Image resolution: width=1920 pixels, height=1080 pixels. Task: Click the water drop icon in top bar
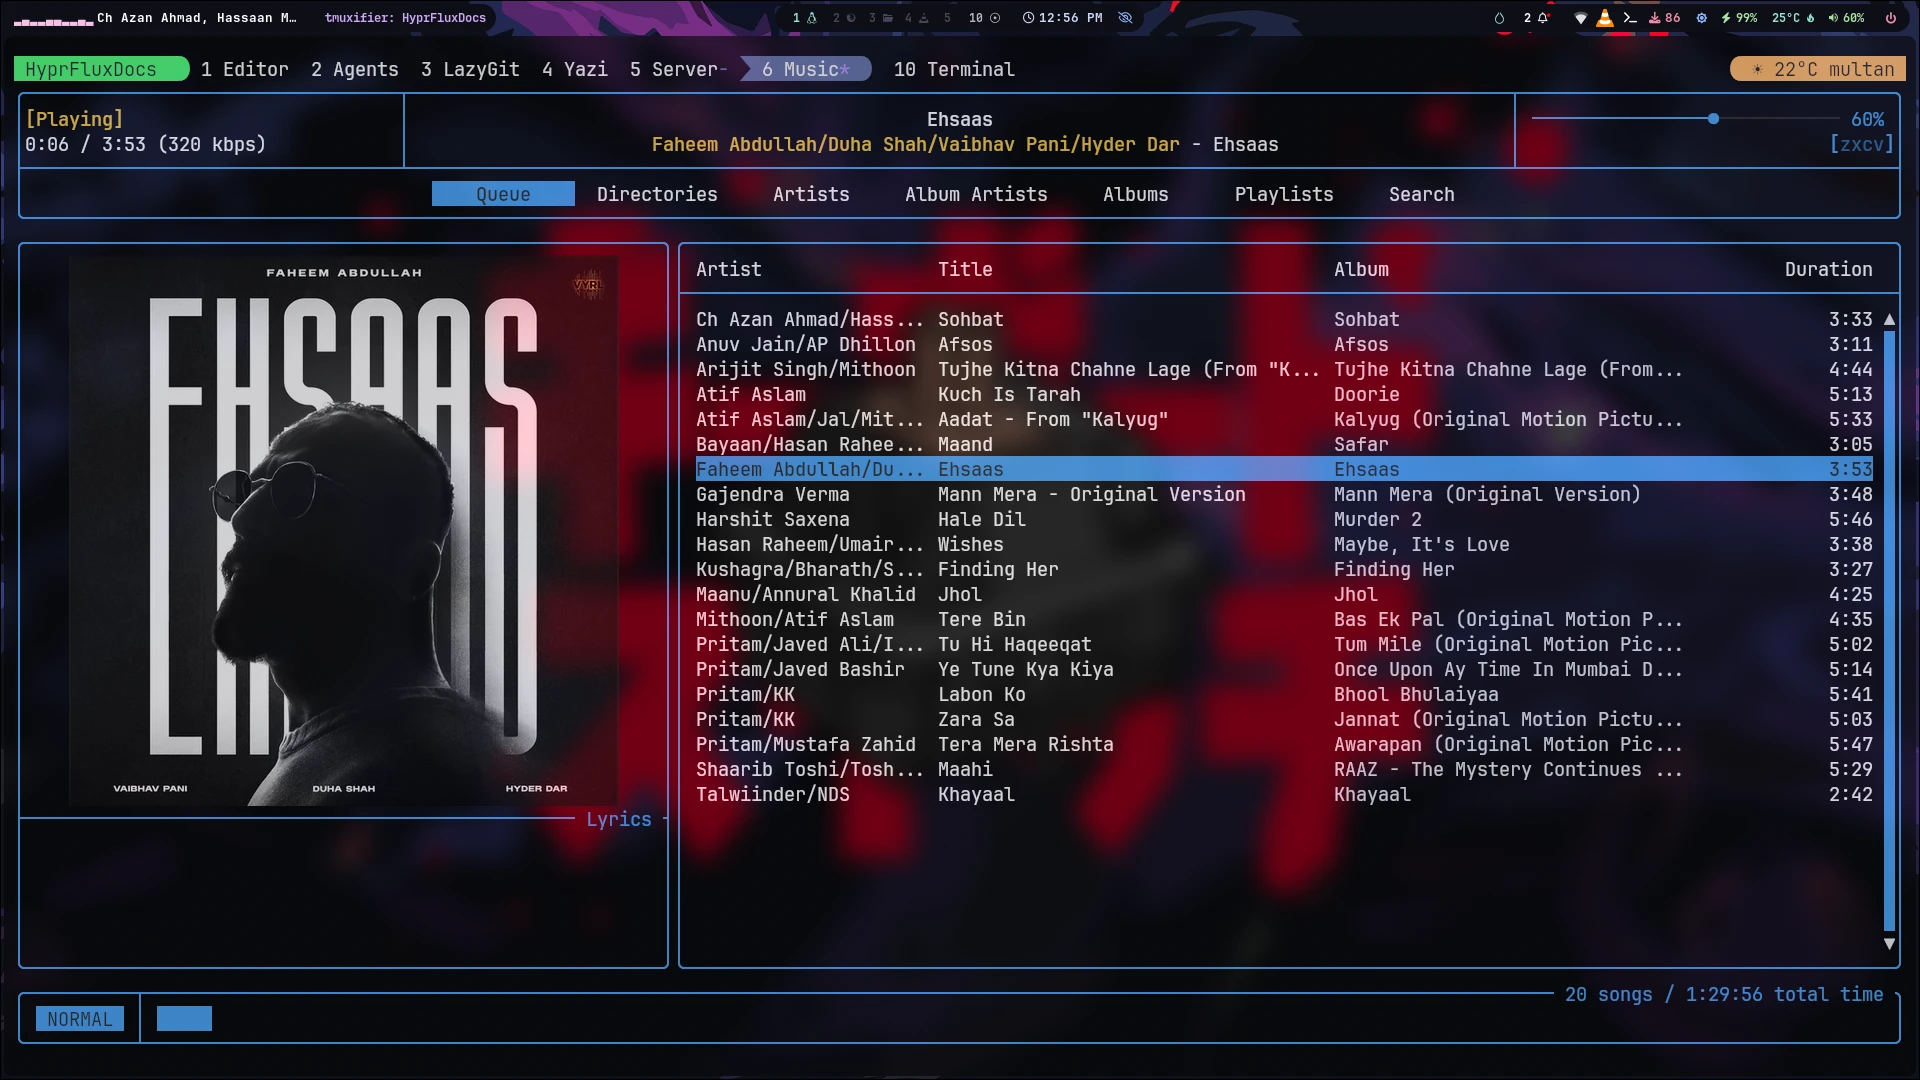(x=1499, y=18)
